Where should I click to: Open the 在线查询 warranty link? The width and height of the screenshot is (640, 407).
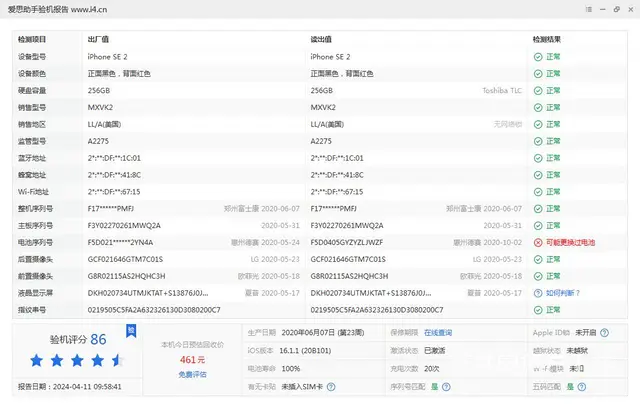click(438, 333)
